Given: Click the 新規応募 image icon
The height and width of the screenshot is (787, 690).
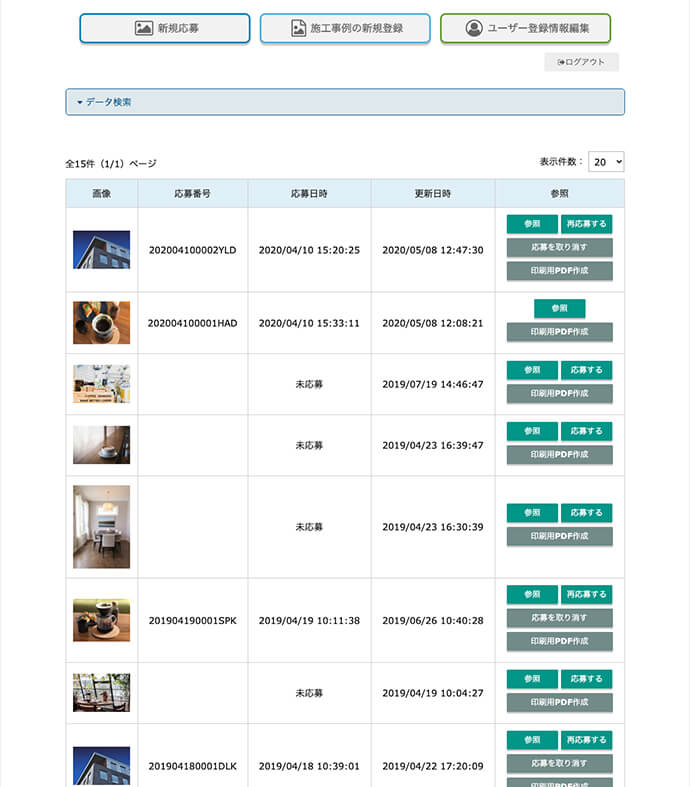Looking at the screenshot, I should pyautogui.click(x=144, y=28).
